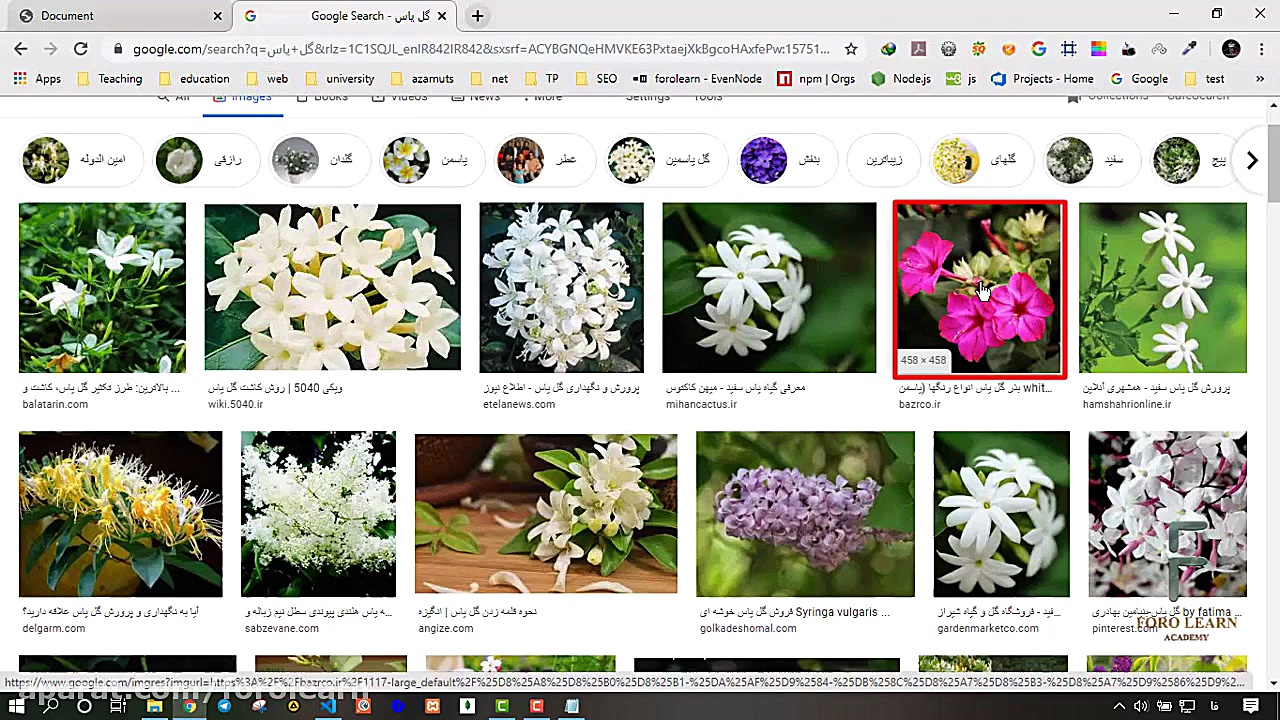Close the Document tab

tap(218, 16)
